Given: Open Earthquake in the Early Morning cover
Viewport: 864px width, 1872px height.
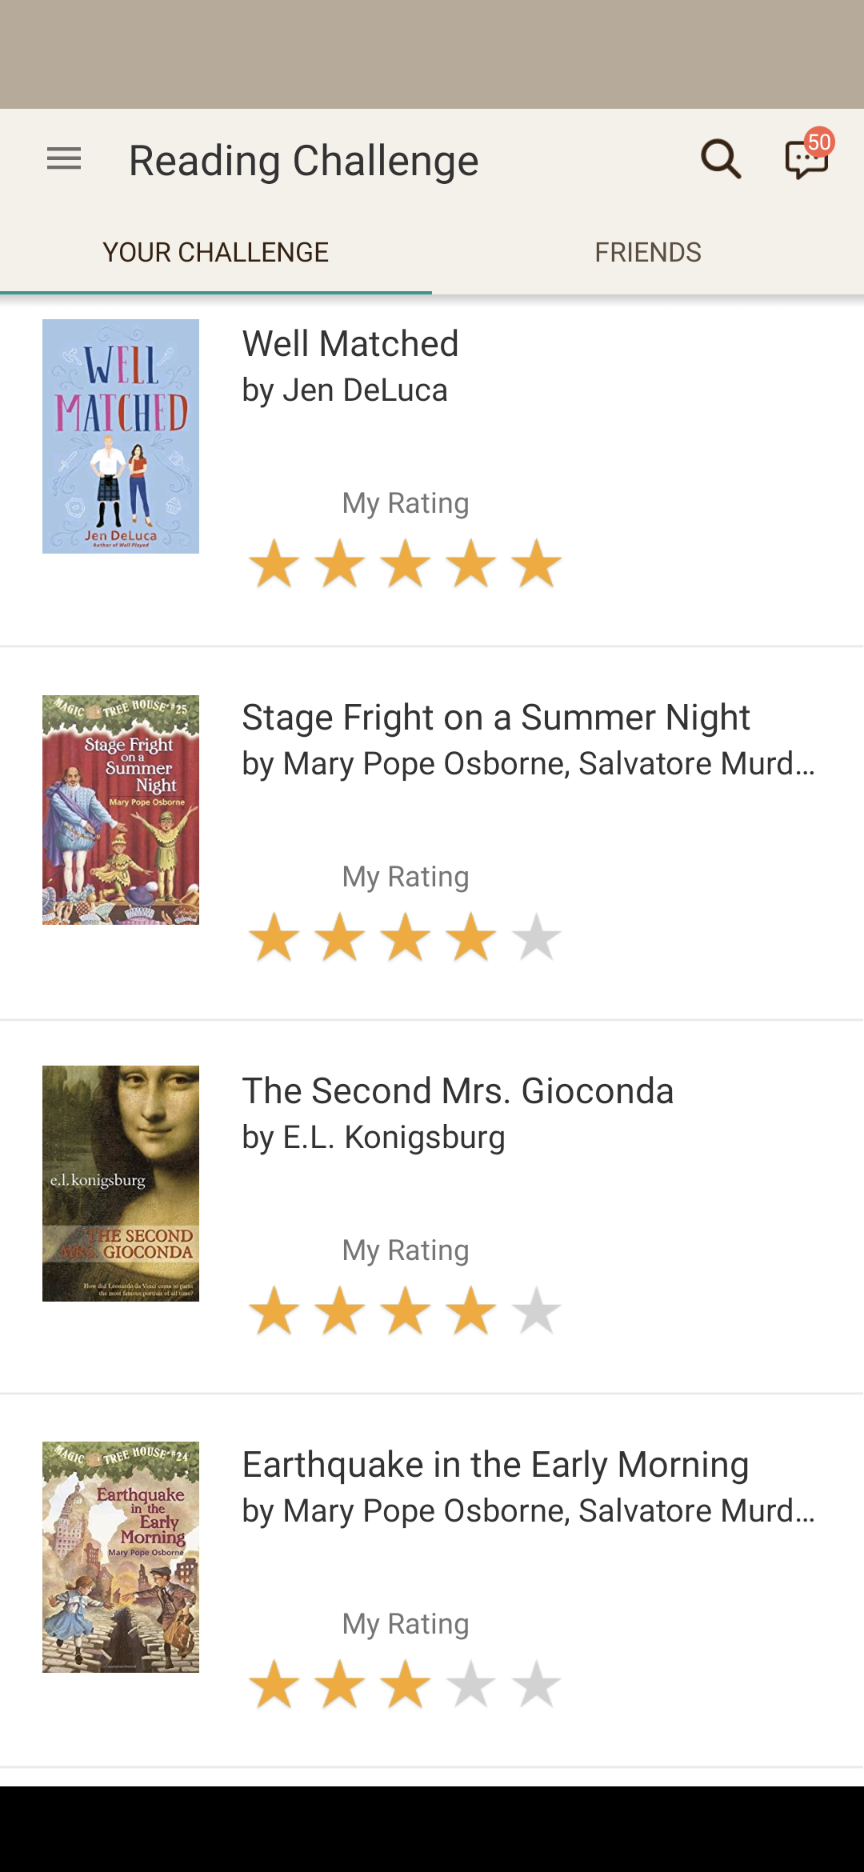Looking at the screenshot, I should pyautogui.click(x=120, y=1557).
